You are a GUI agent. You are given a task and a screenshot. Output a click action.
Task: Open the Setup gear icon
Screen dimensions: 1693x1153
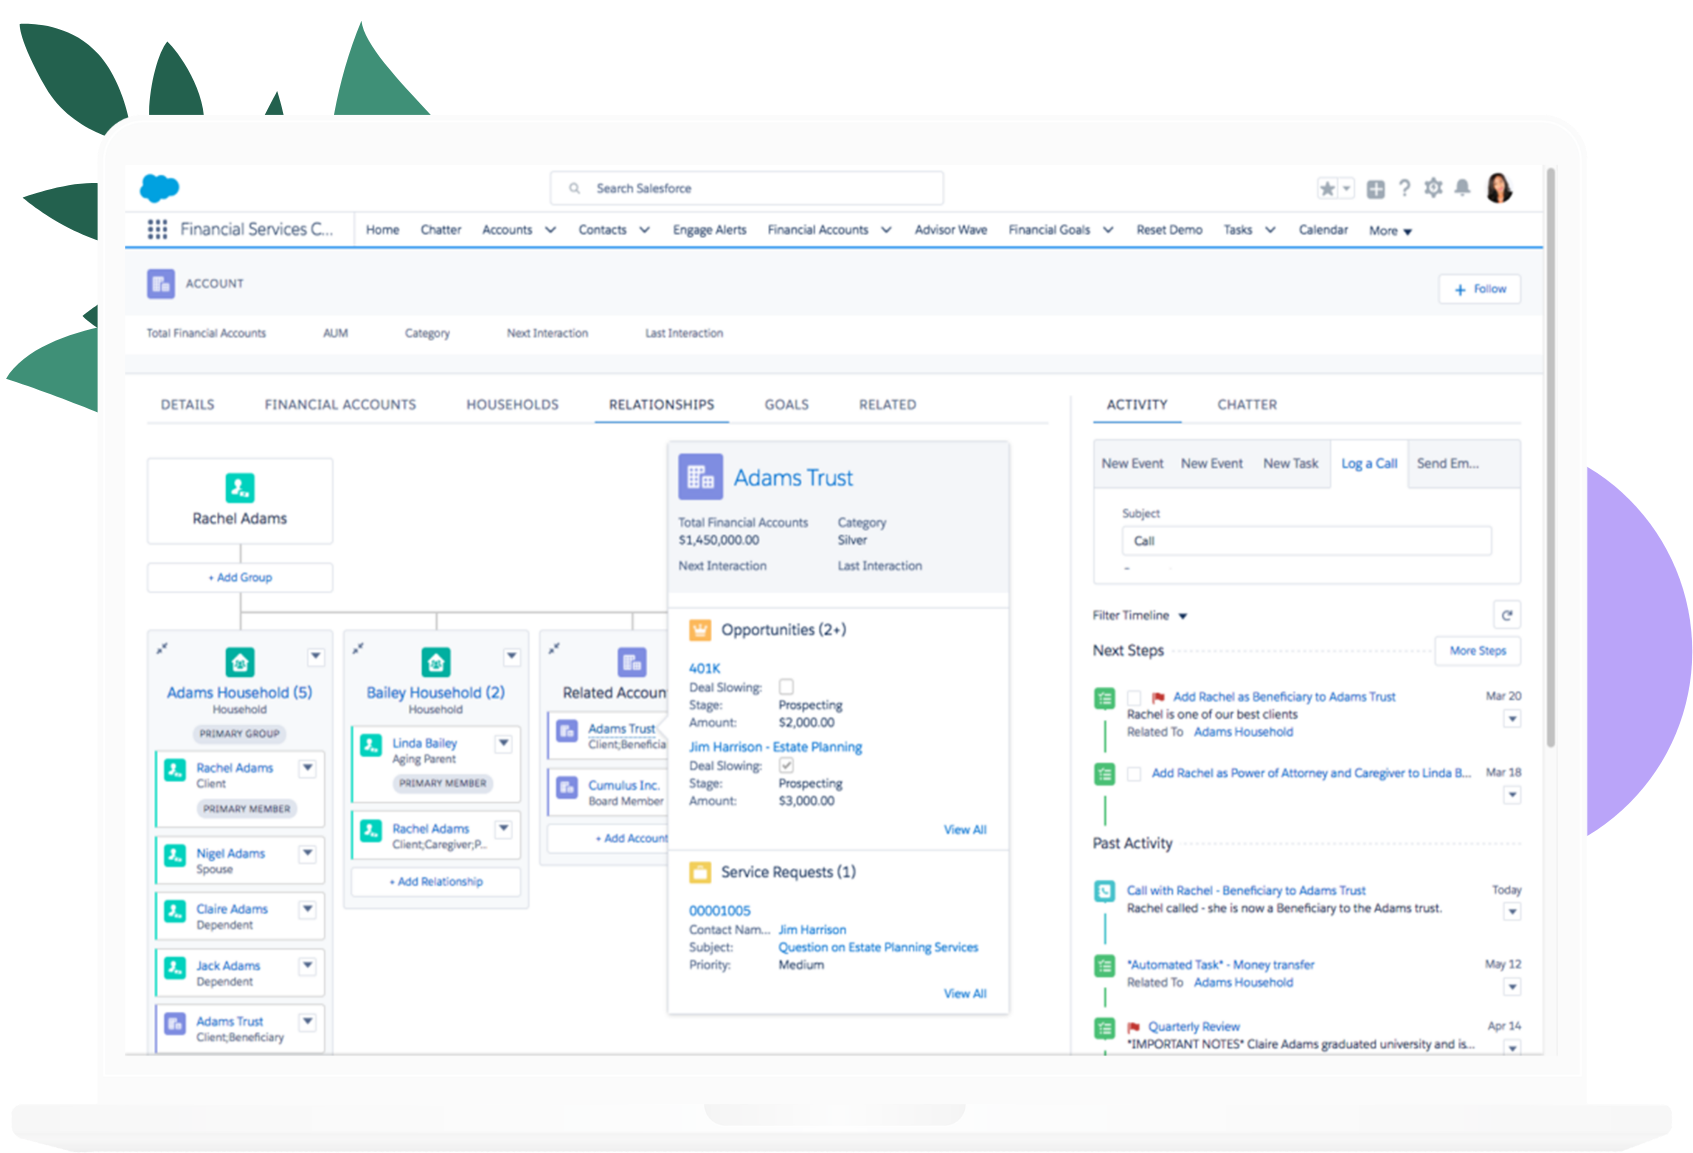point(1433,188)
